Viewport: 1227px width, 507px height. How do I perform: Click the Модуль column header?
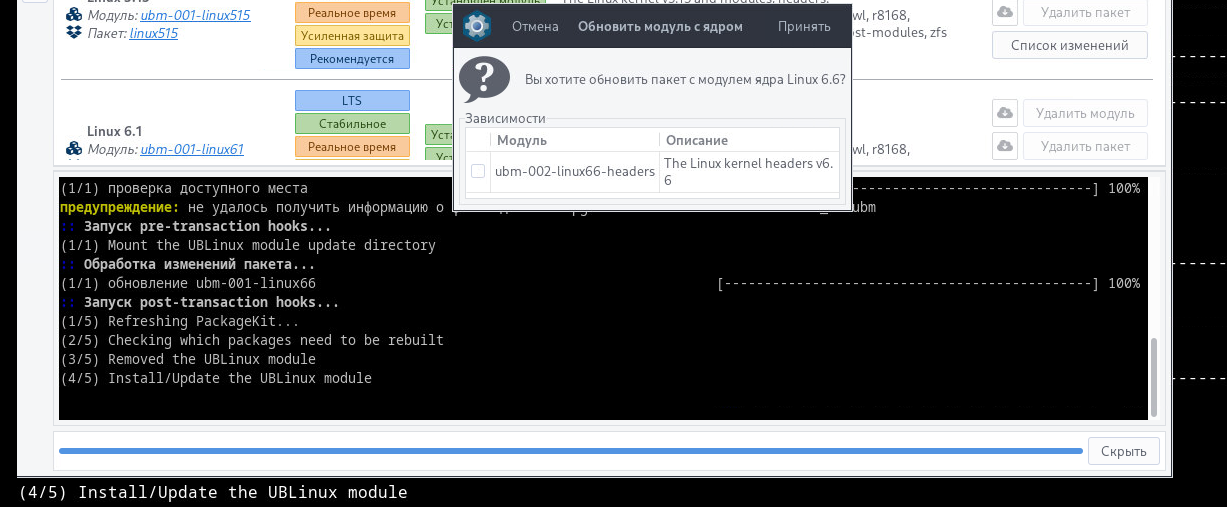point(575,140)
